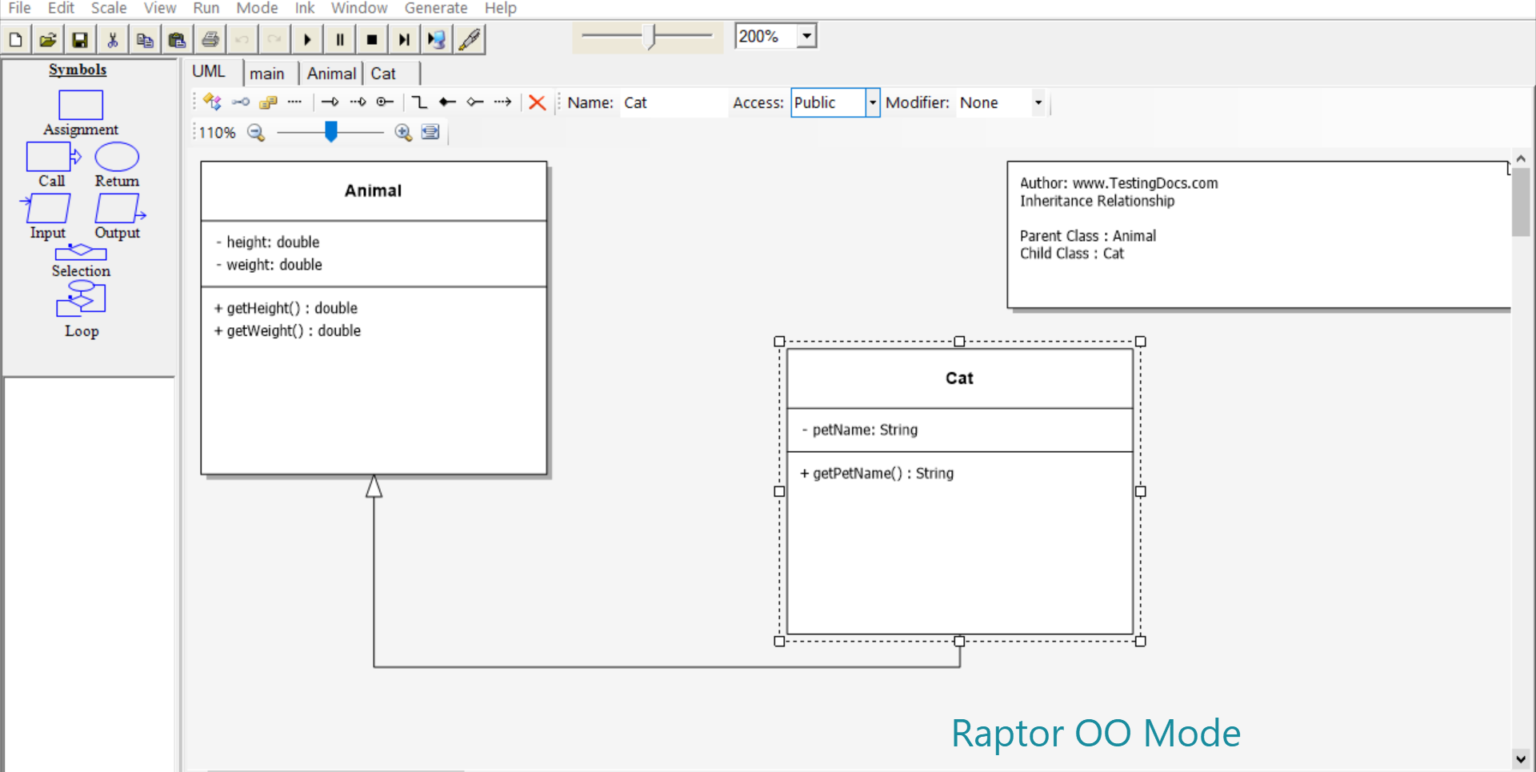Open the Access dropdown showing Public
Image resolution: width=1536 pixels, height=772 pixels.
pos(871,102)
